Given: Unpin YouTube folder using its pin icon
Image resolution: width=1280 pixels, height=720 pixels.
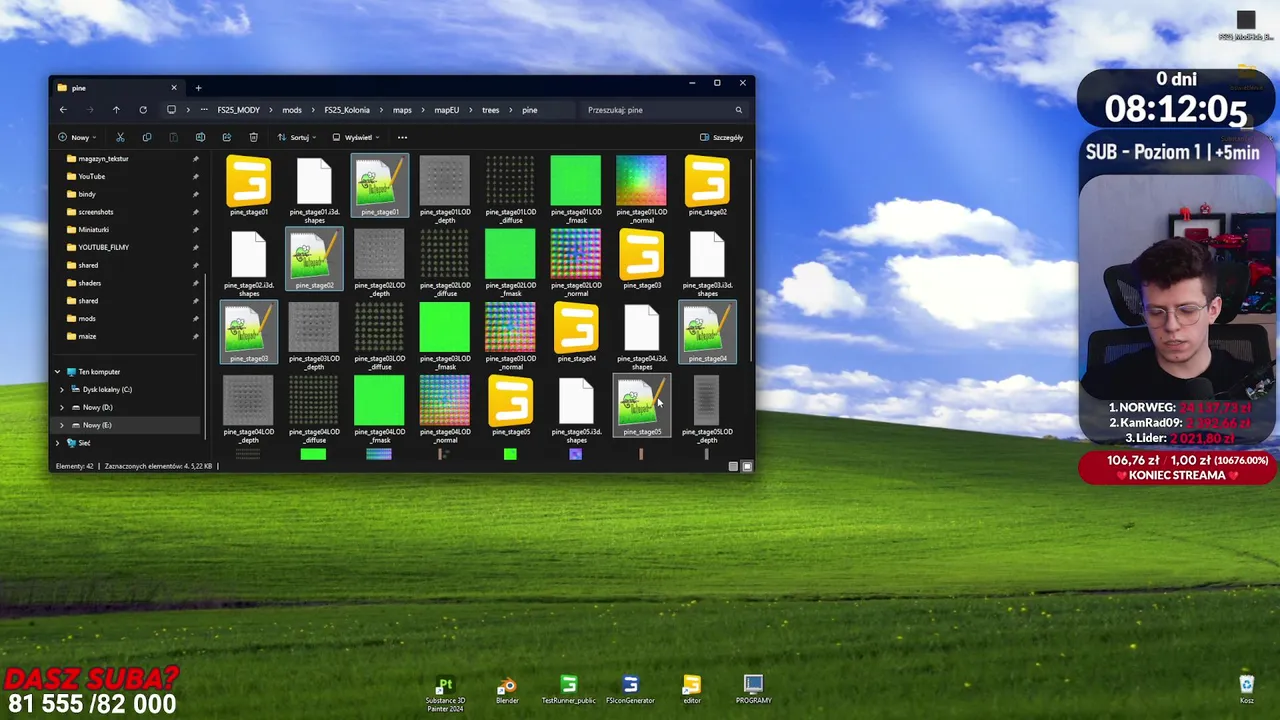Looking at the screenshot, I should [x=195, y=176].
